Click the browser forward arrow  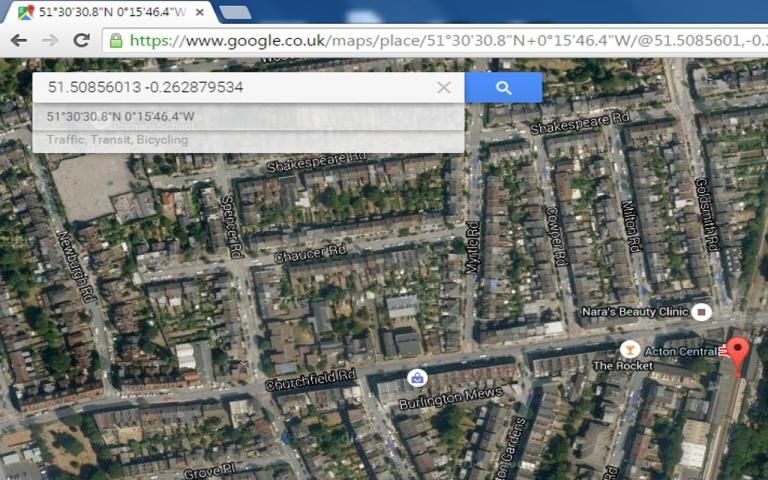pyautogui.click(x=50, y=41)
